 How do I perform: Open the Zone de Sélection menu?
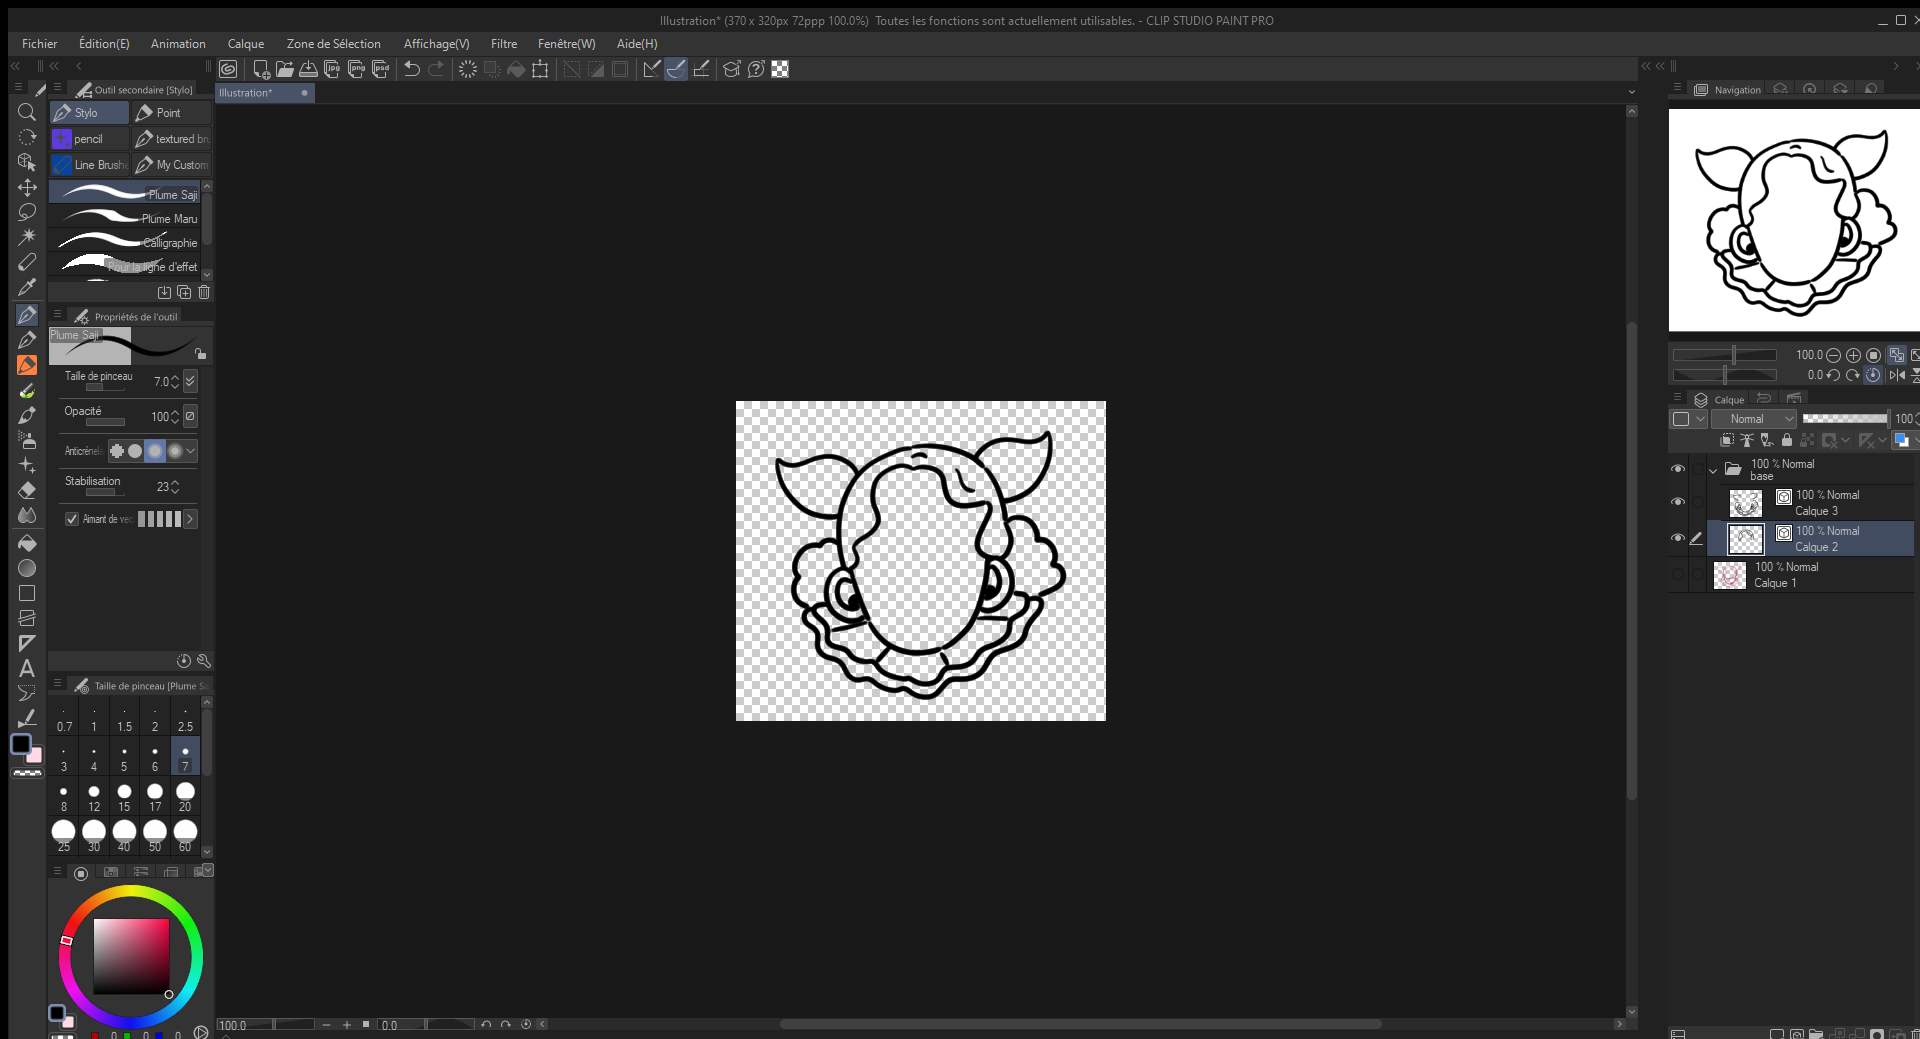(333, 44)
